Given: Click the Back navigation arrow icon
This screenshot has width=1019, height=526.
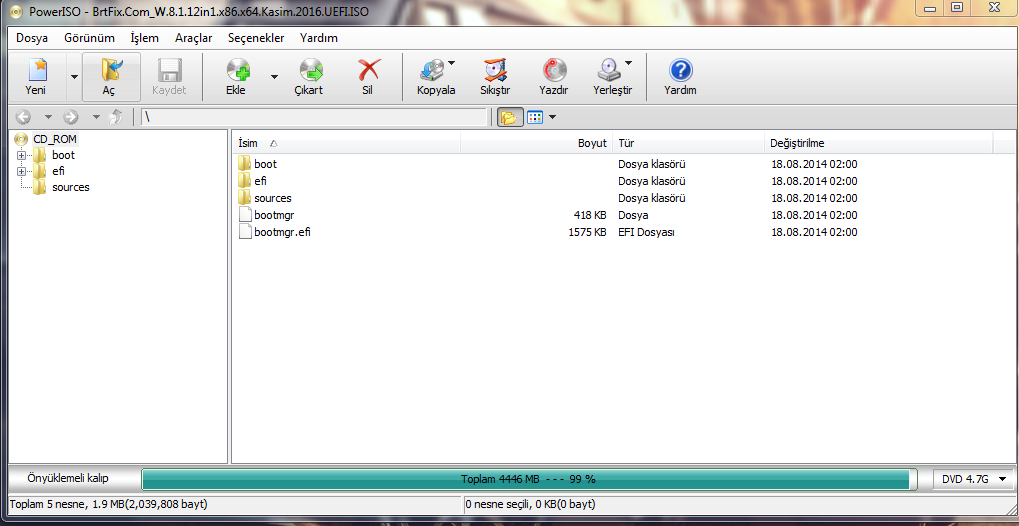Looking at the screenshot, I should pyautogui.click(x=23, y=117).
